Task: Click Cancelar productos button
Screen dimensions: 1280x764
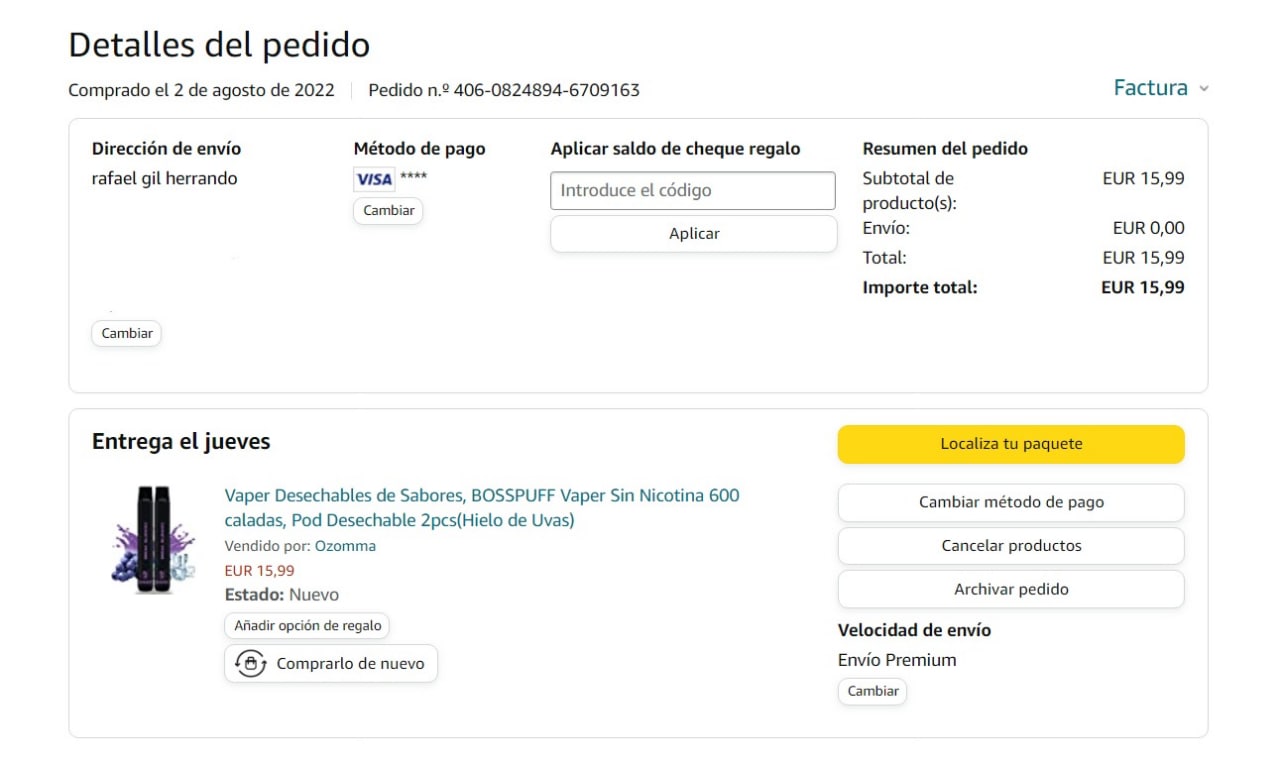Action: tap(1010, 546)
